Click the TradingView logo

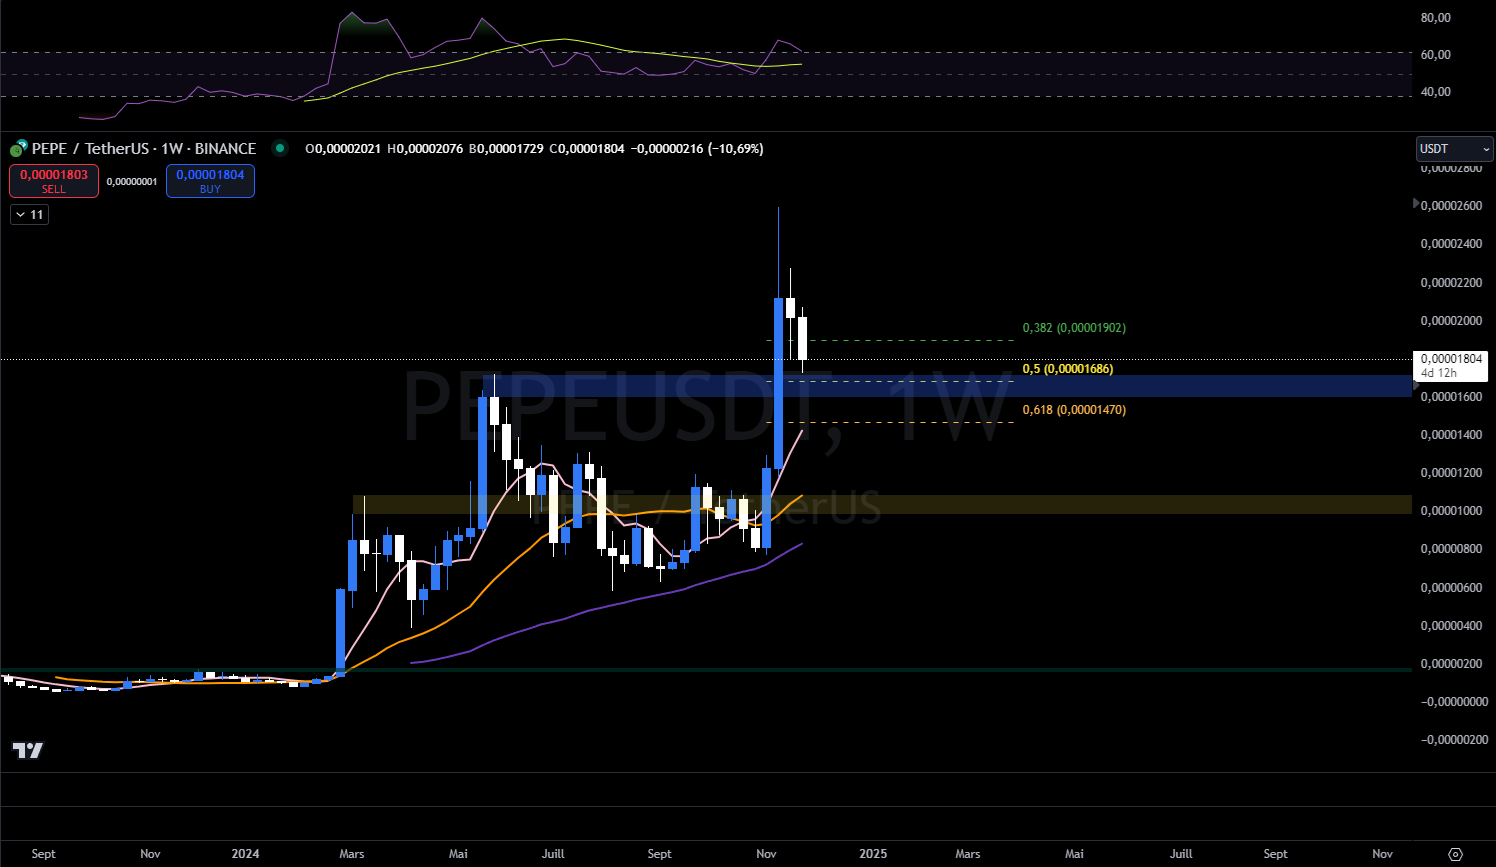(x=27, y=750)
